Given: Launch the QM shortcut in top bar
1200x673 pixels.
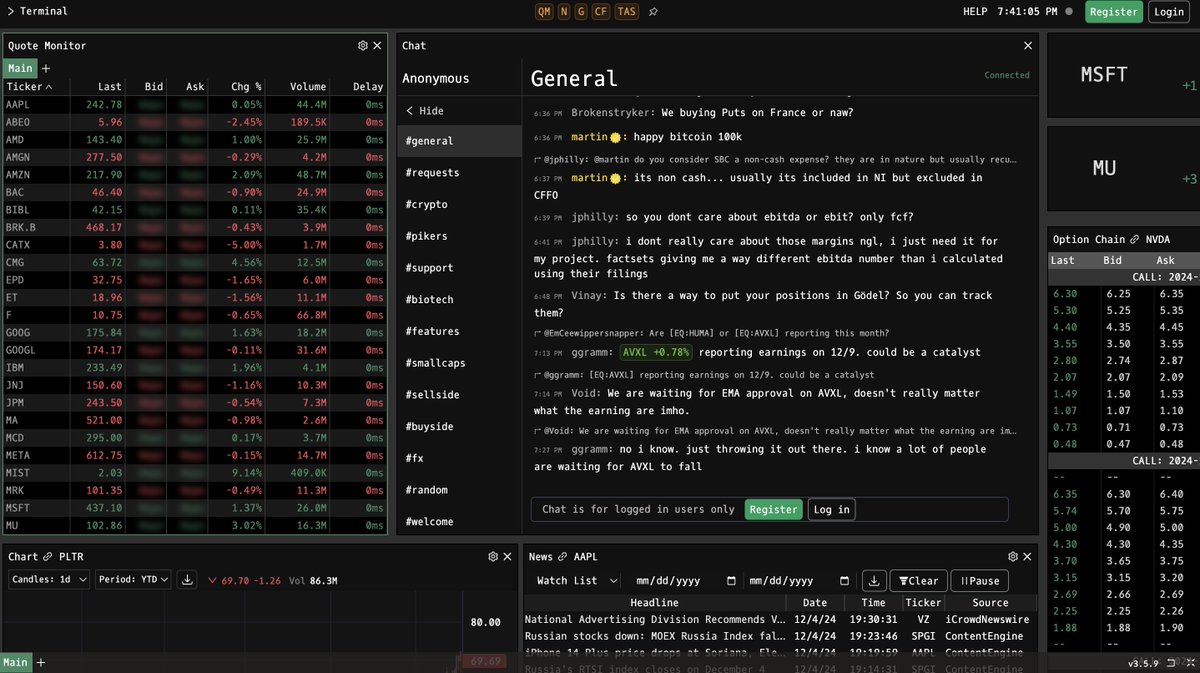Looking at the screenshot, I should [544, 12].
